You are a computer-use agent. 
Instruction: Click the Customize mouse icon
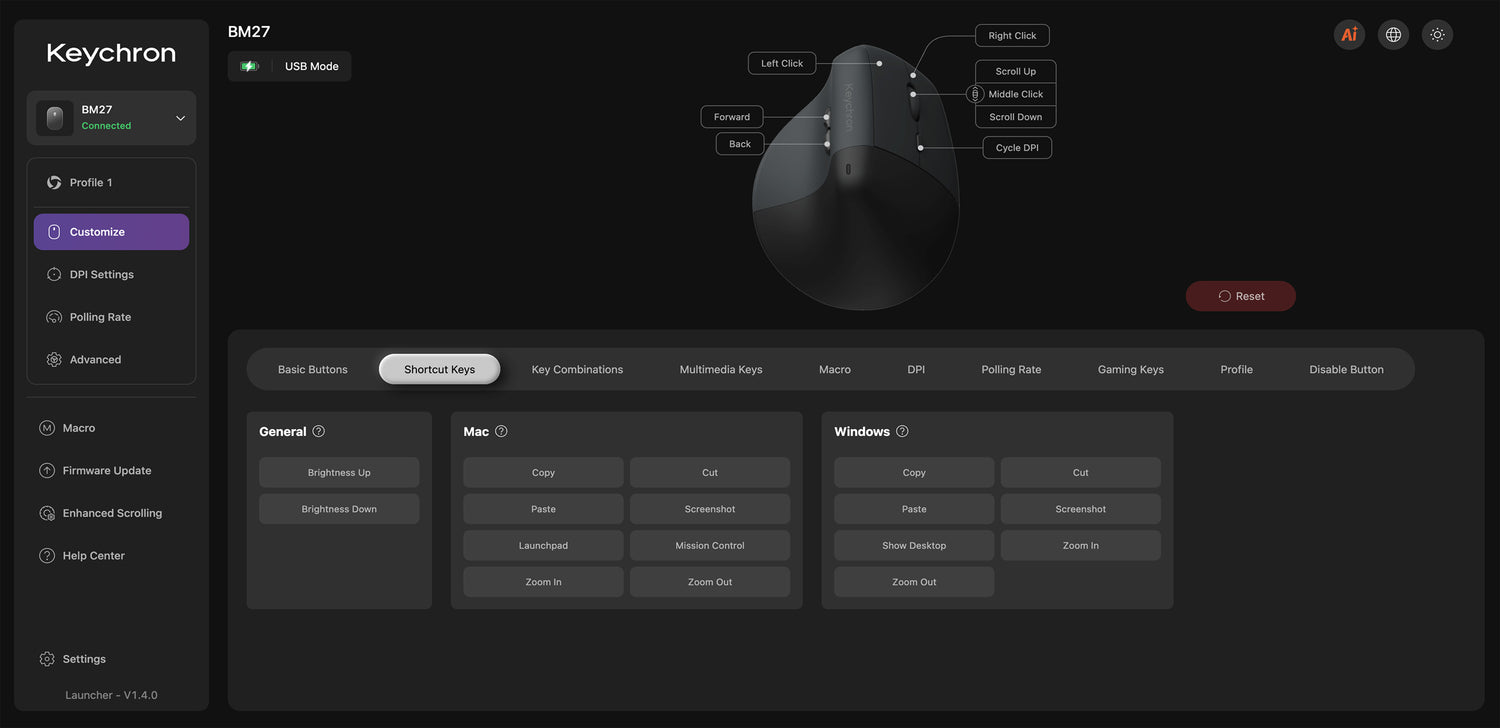coord(54,232)
